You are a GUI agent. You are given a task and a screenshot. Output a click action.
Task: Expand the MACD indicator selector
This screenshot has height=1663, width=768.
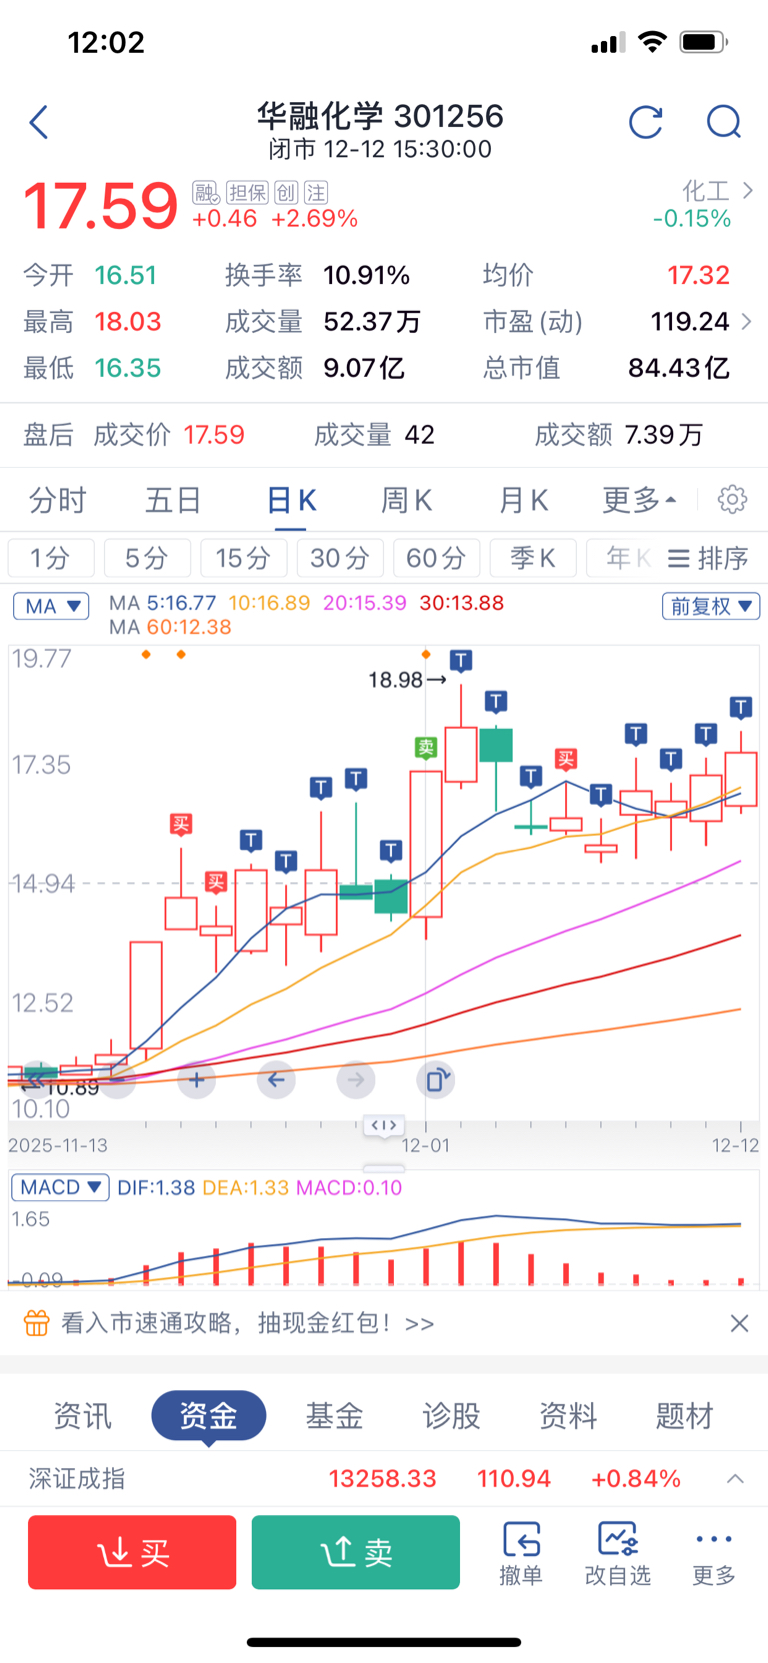point(60,1187)
